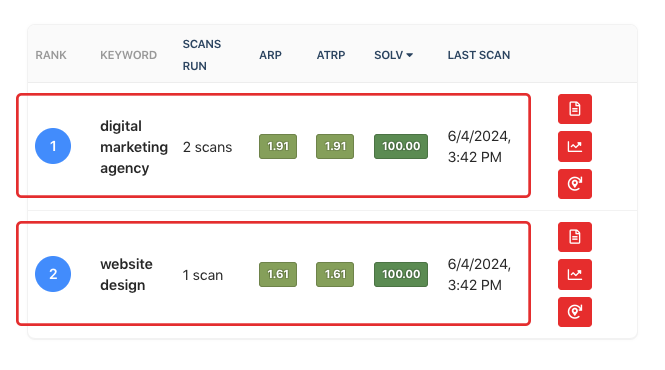View trend chart for digital marketing agency

pyautogui.click(x=575, y=146)
